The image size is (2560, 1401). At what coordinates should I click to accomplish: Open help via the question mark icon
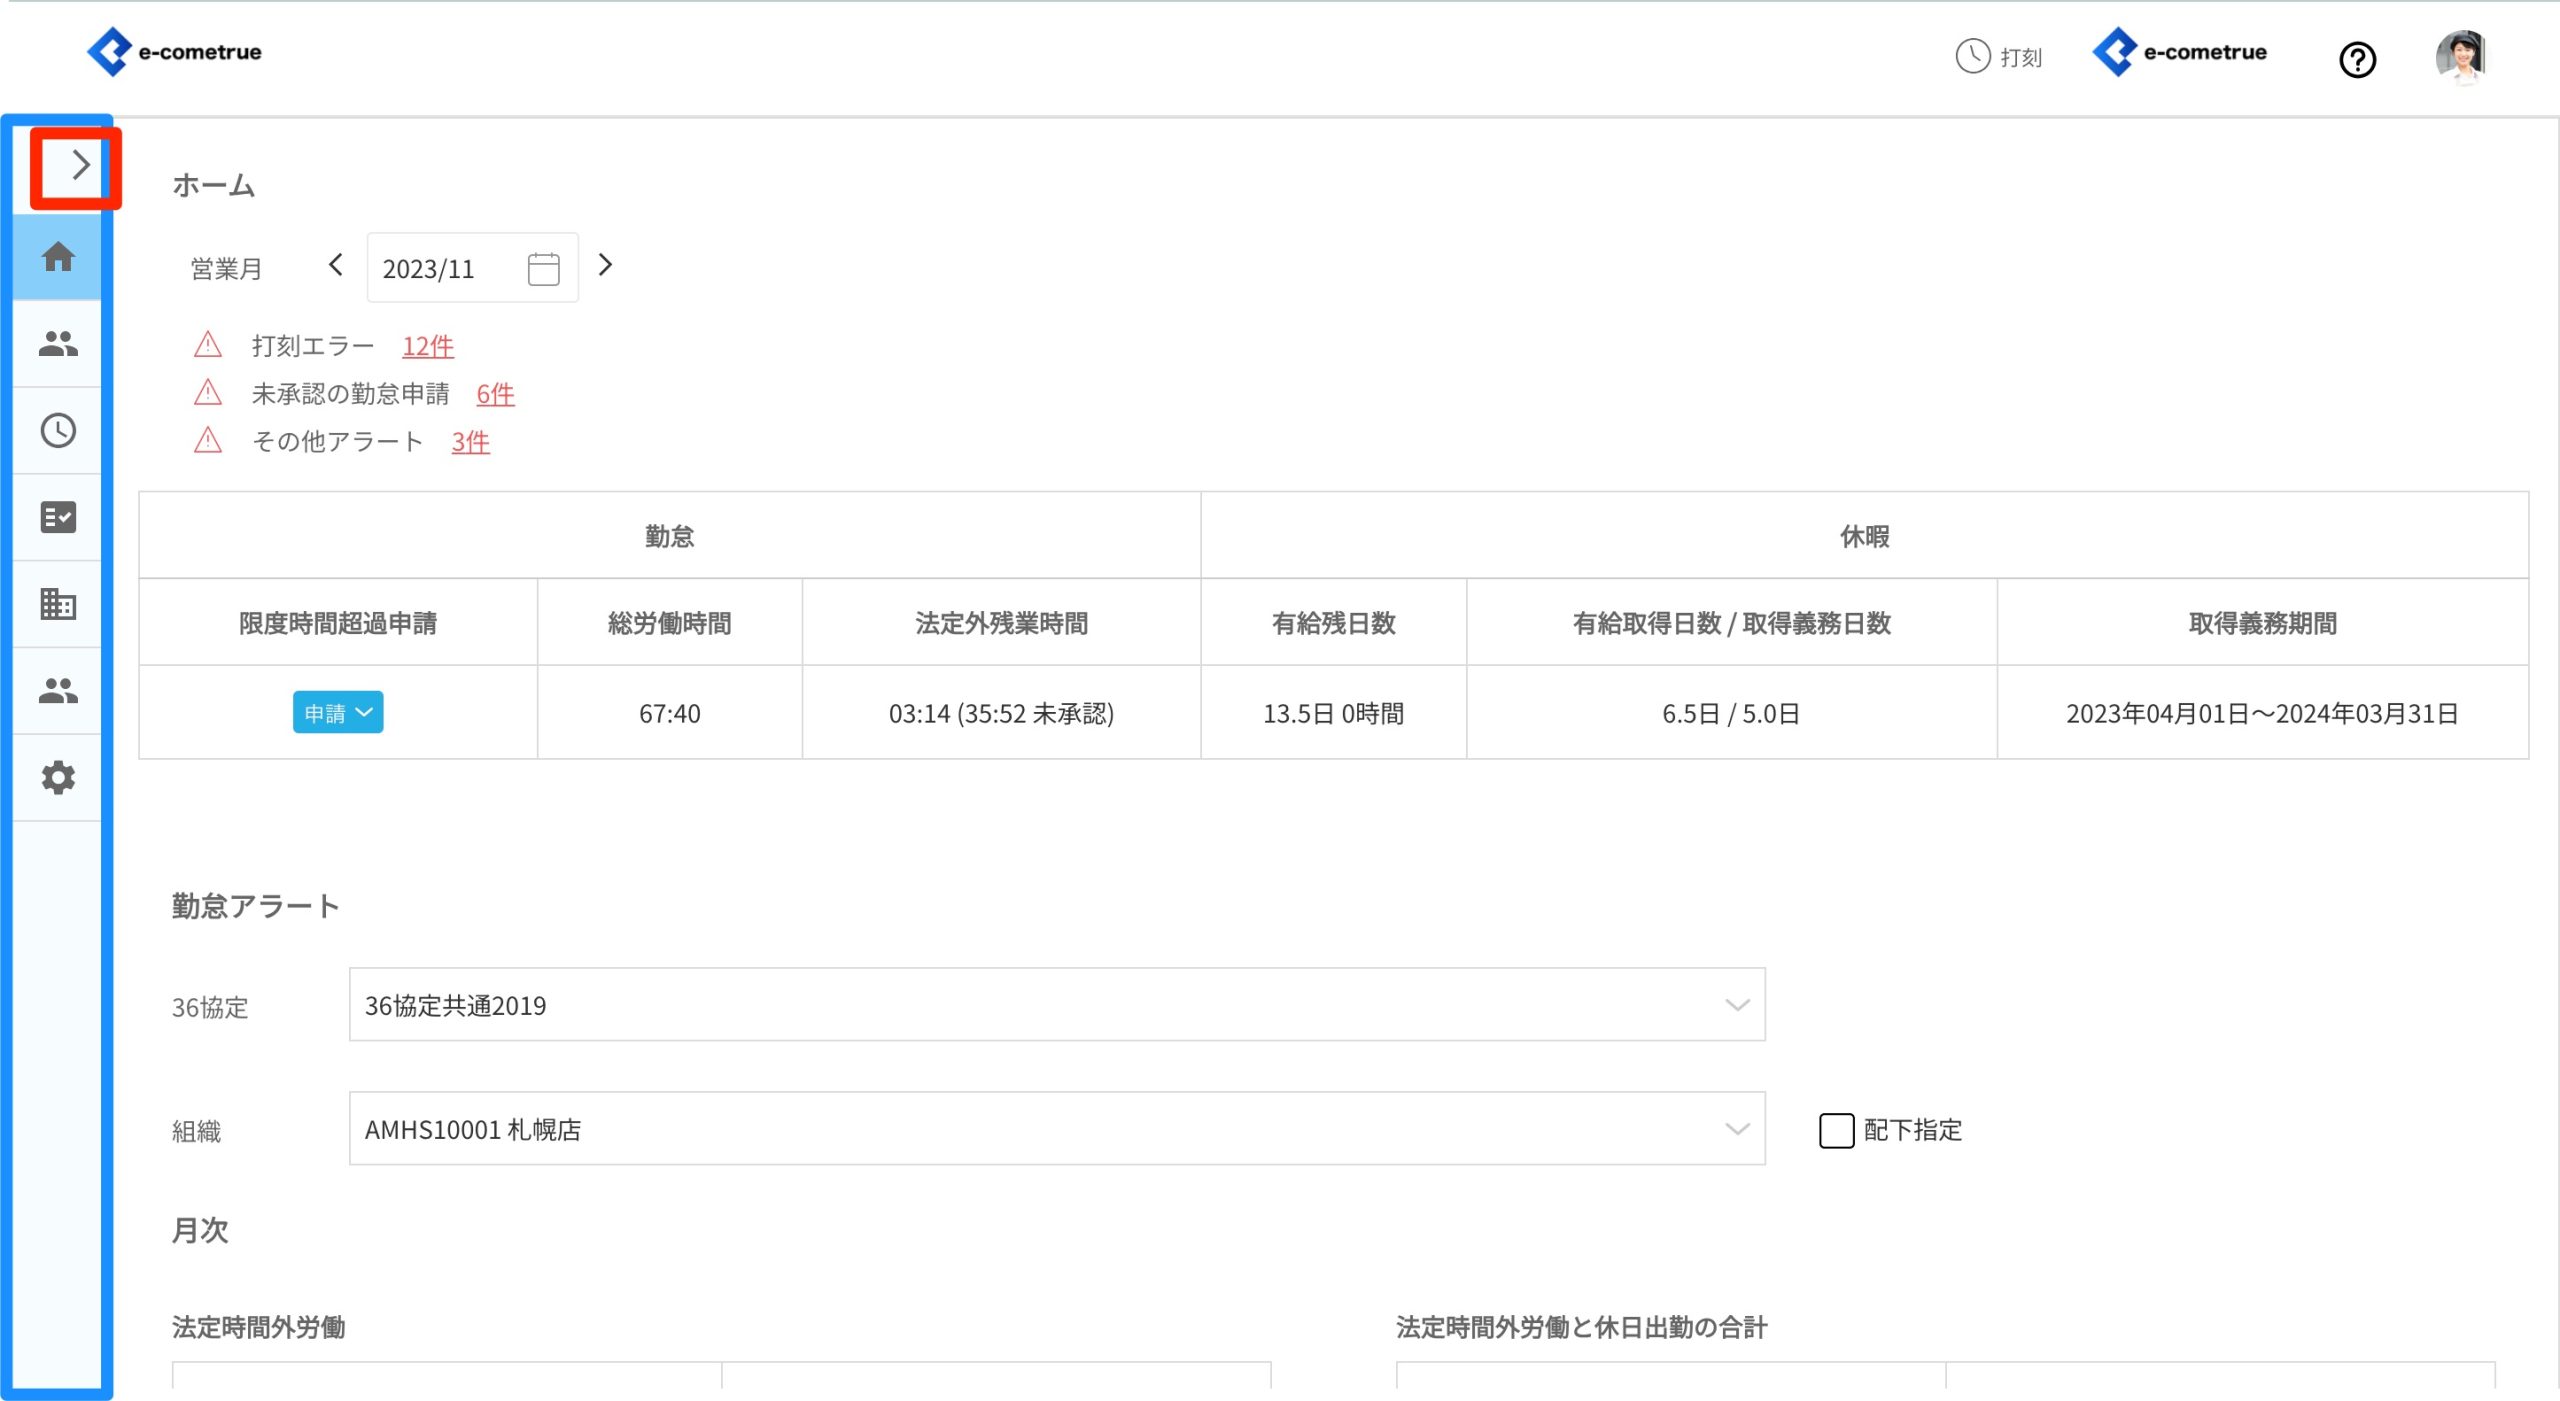pyautogui.click(x=2358, y=61)
